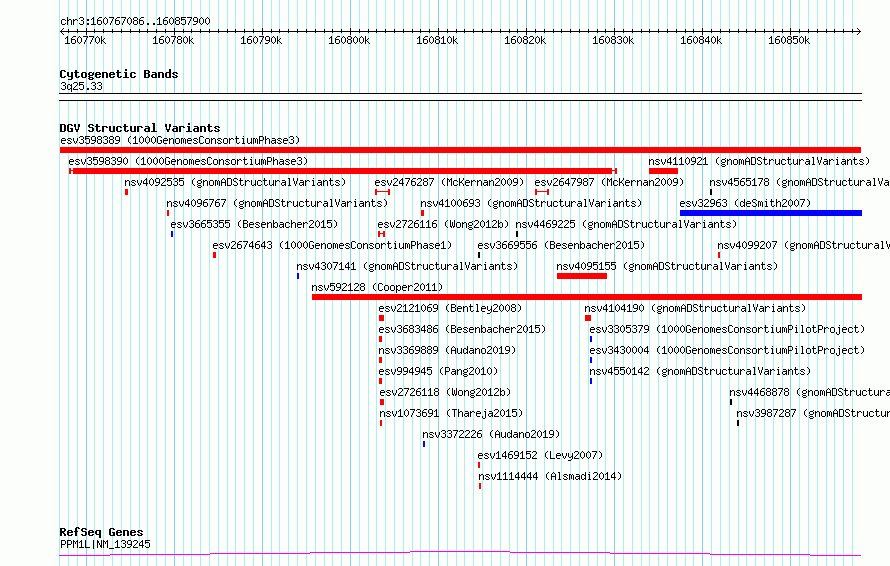Click DGV Structural Variants track title
This screenshot has width=890, height=566.
pos(140,128)
